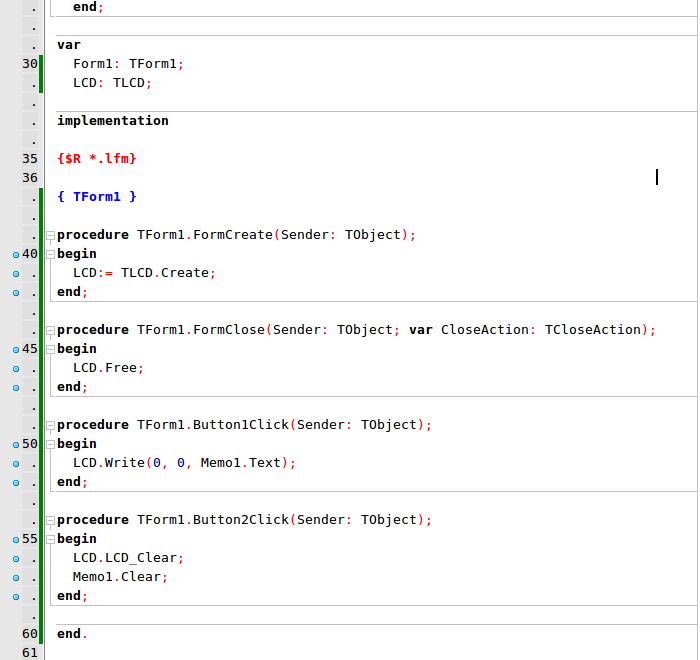Click gutter dot on the Memo1.Clear line
The image size is (700, 660).
tap(16, 578)
